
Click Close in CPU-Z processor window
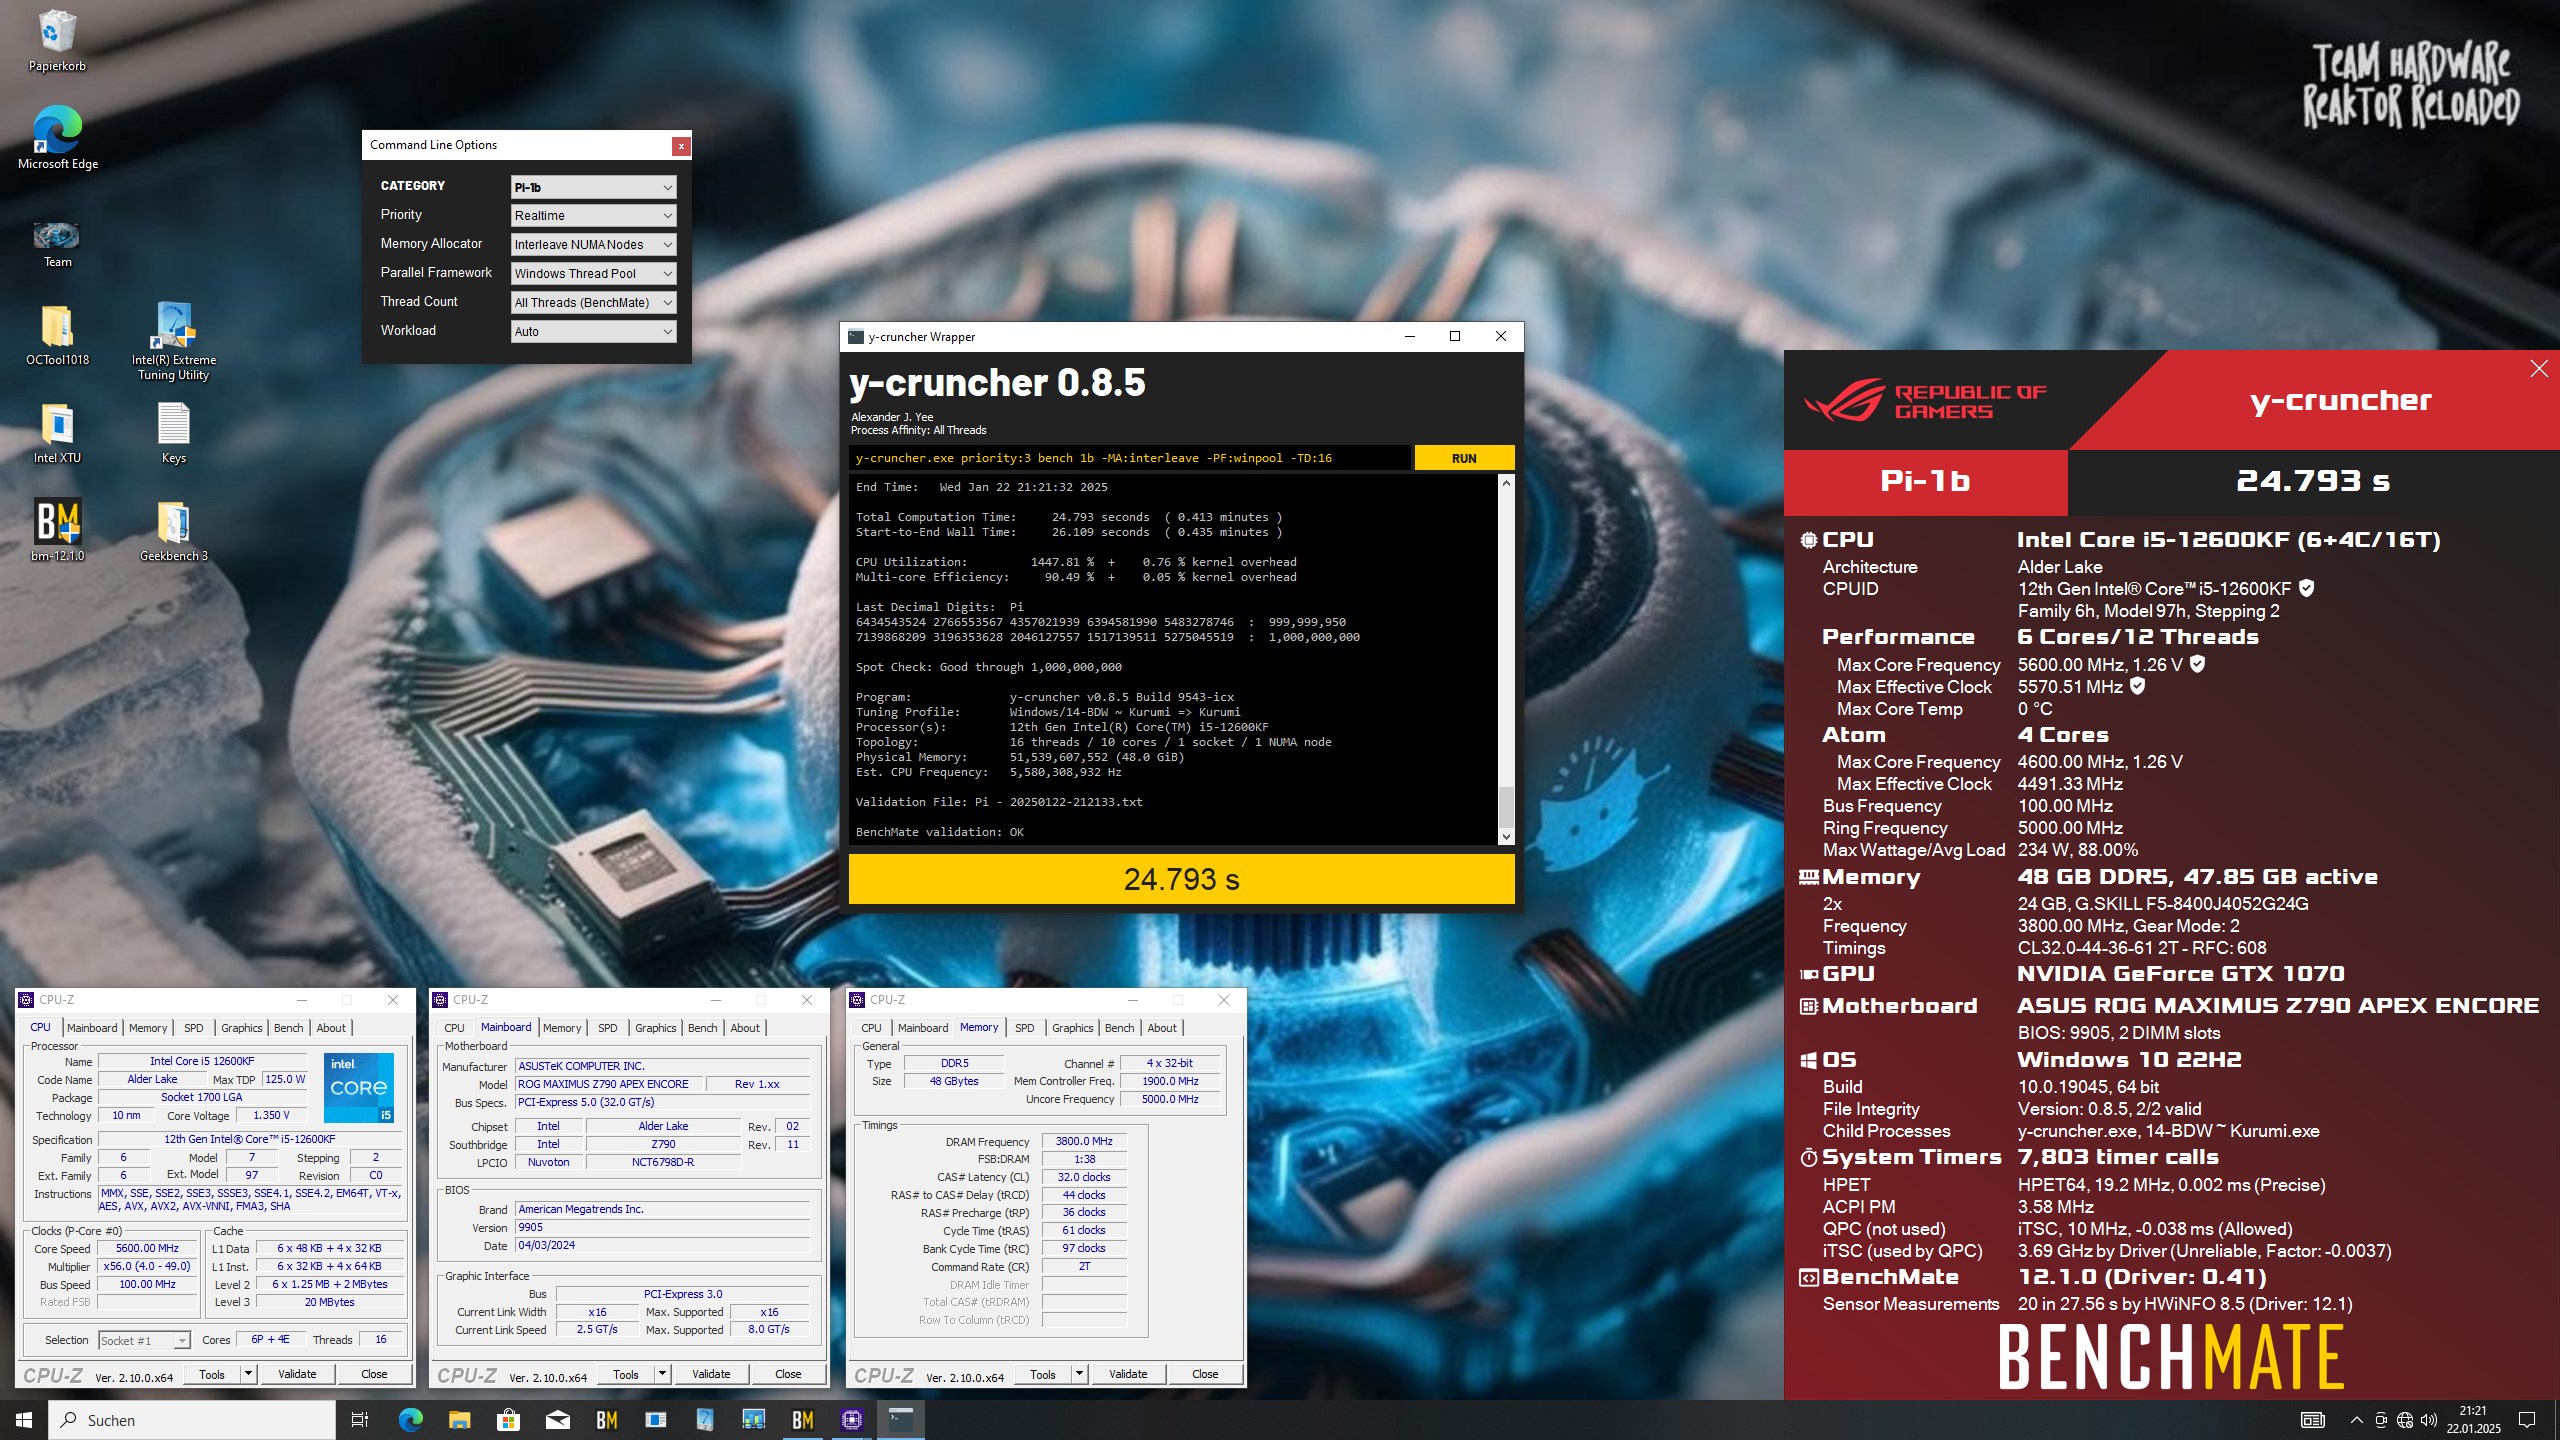click(374, 1374)
